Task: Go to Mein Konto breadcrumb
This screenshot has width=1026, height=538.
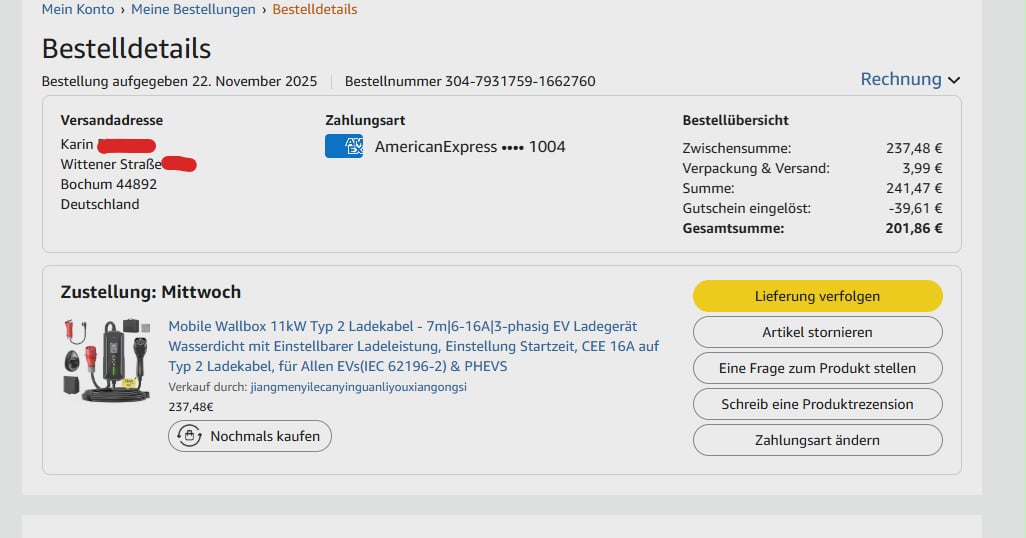Action: [x=77, y=9]
